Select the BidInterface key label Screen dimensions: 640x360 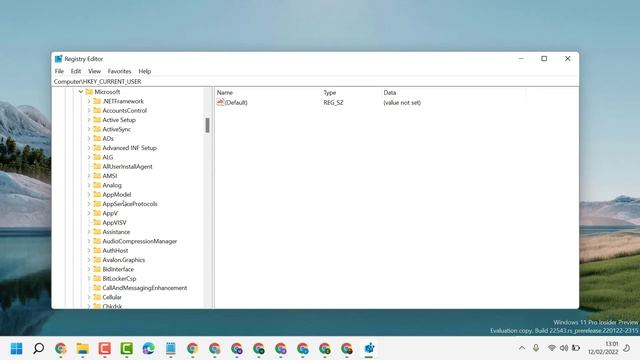click(118, 269)
